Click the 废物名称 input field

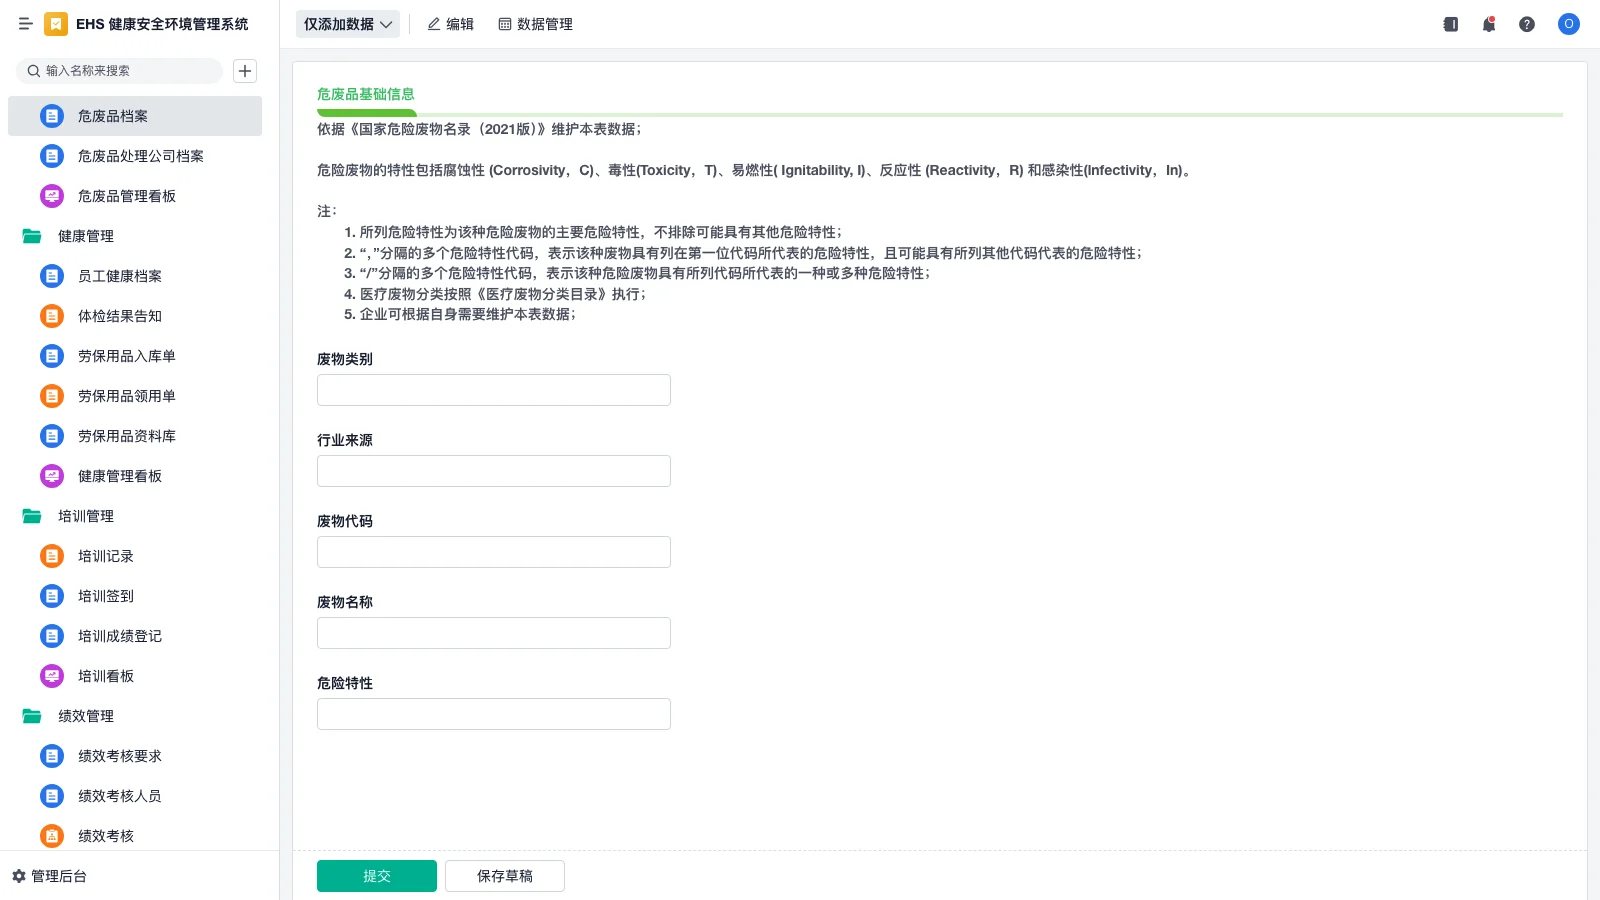[x=493, y=632]
